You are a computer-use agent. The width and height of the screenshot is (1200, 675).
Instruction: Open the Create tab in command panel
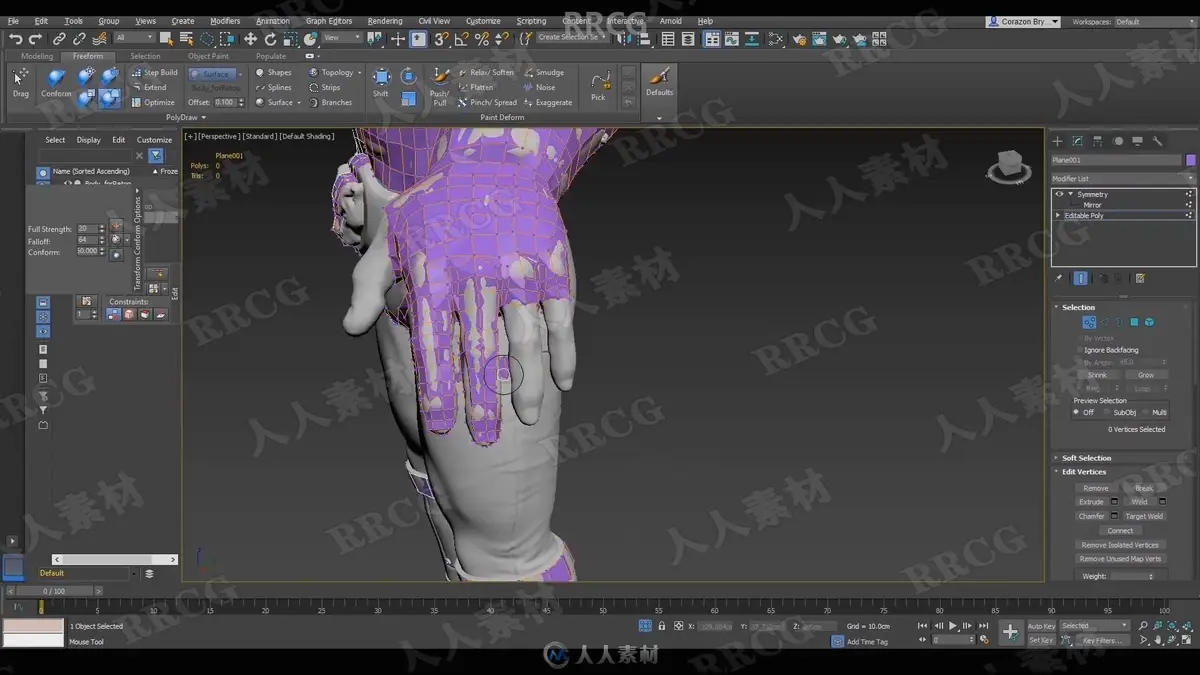[x=1058, y=141]
